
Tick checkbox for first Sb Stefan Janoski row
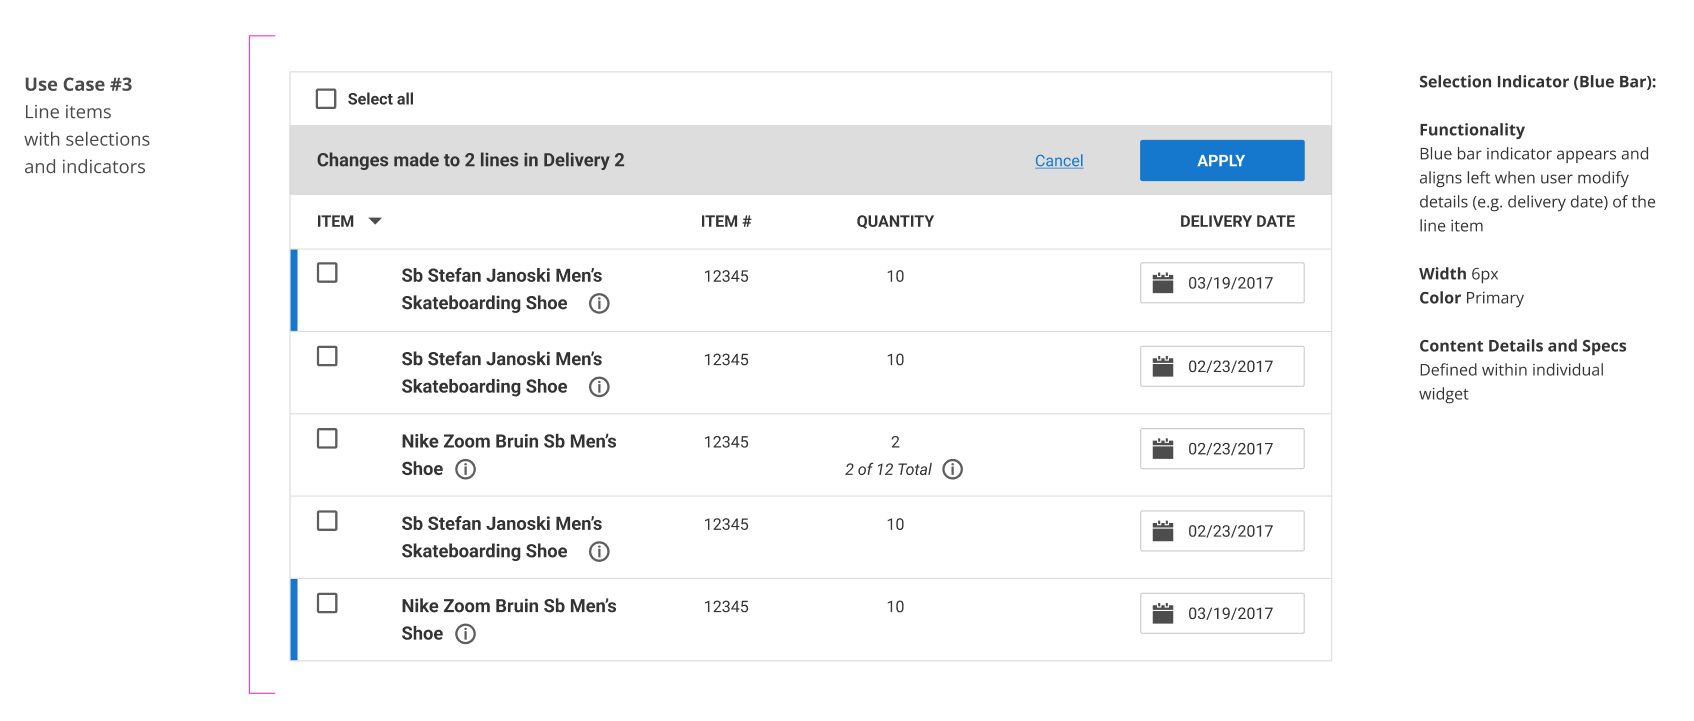pyautogui.click(x=327, y=273)
